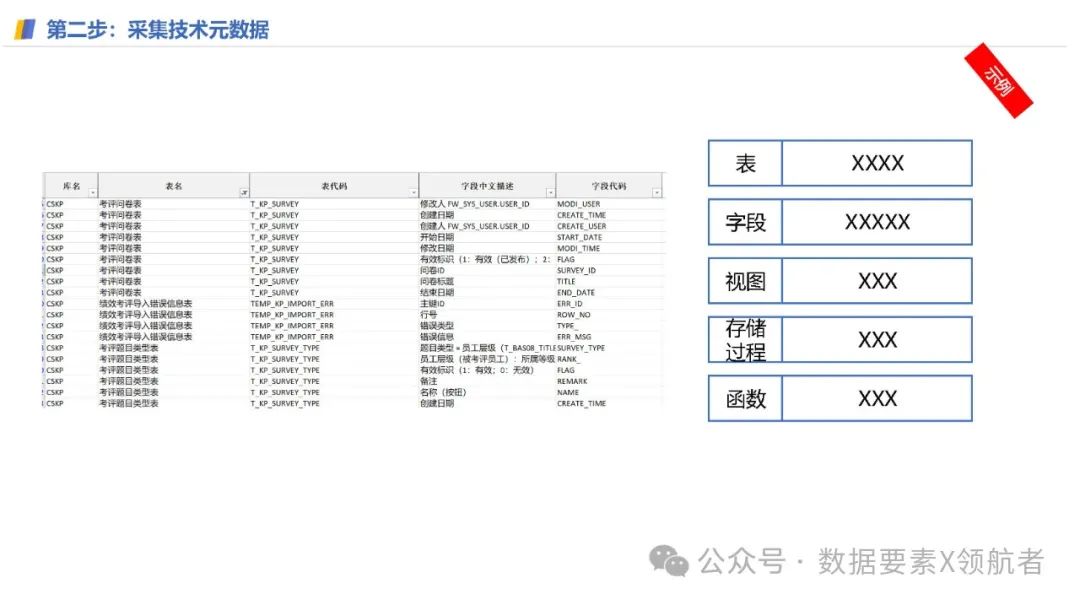Image resolution: width=1080 pixels, height=605 pixels.
Task: Select the 字段代码 header cell
Action: pos(609,186)
